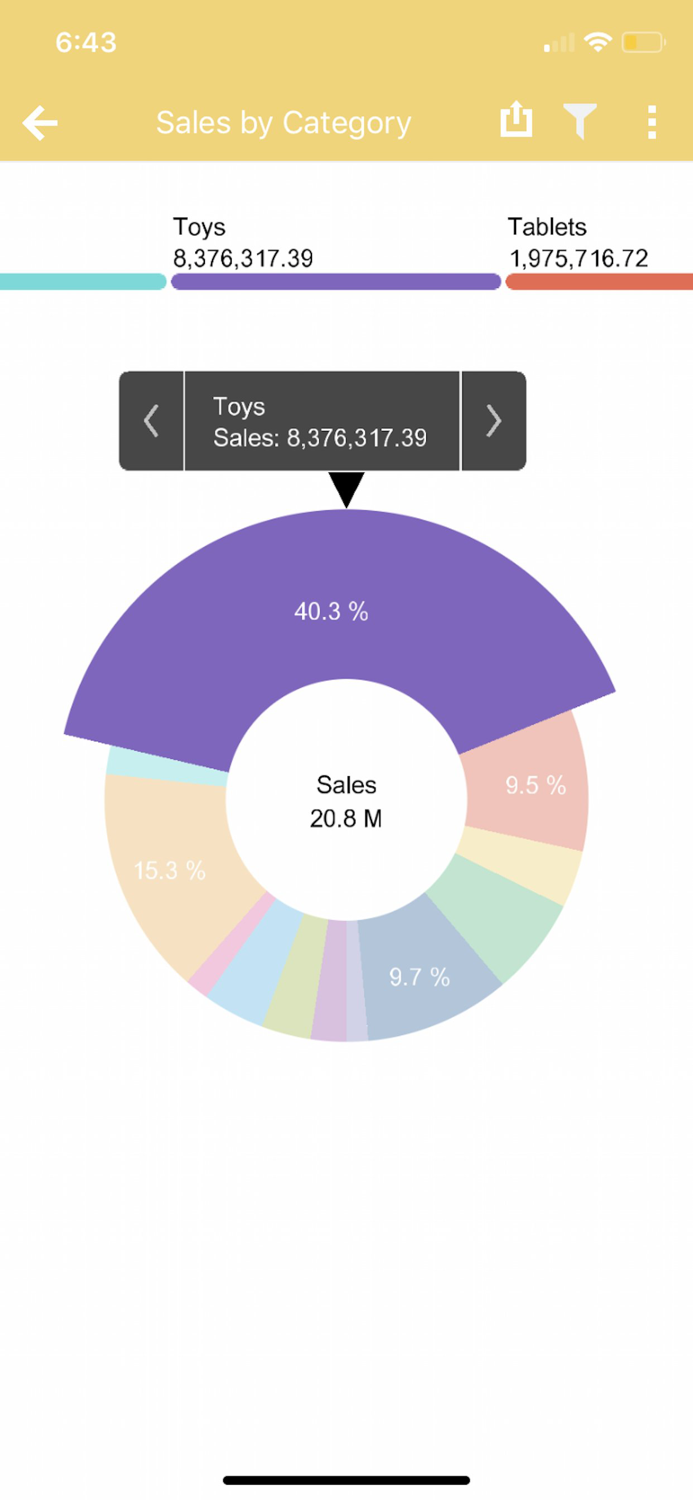693x1500 pixels.
Task: Tap the Wi-Fi icon in the status bar
Action: 598,42
